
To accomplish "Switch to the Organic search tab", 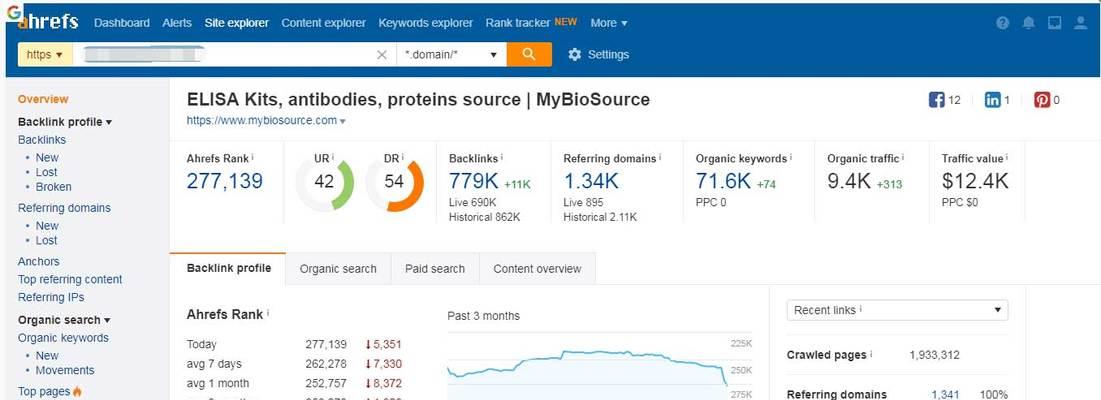I will (x=338, y=269).
